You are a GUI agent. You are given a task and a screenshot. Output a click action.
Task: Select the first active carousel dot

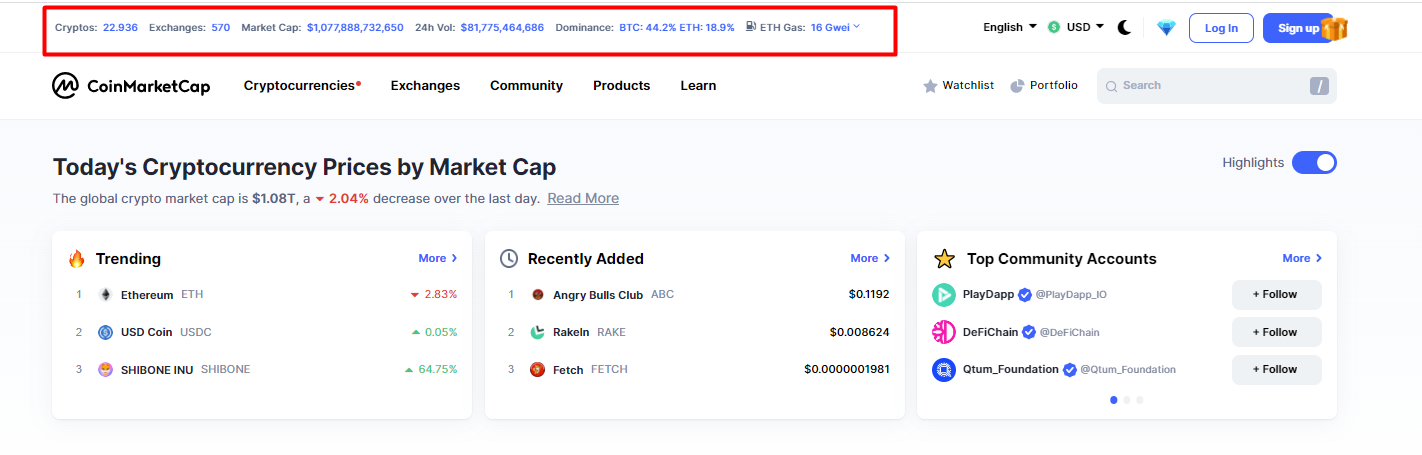coord(1114,400)
